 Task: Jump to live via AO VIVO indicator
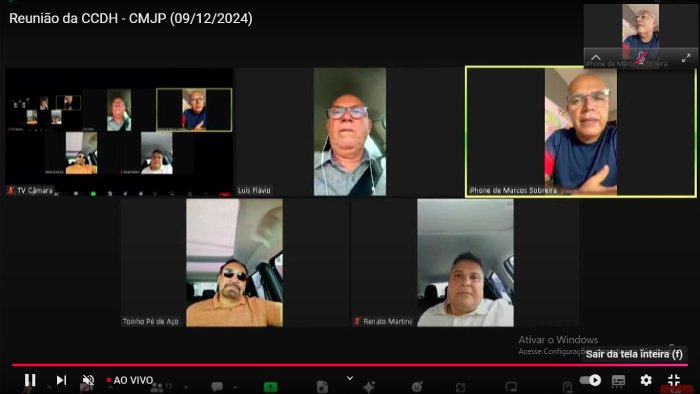pos(130,380)
